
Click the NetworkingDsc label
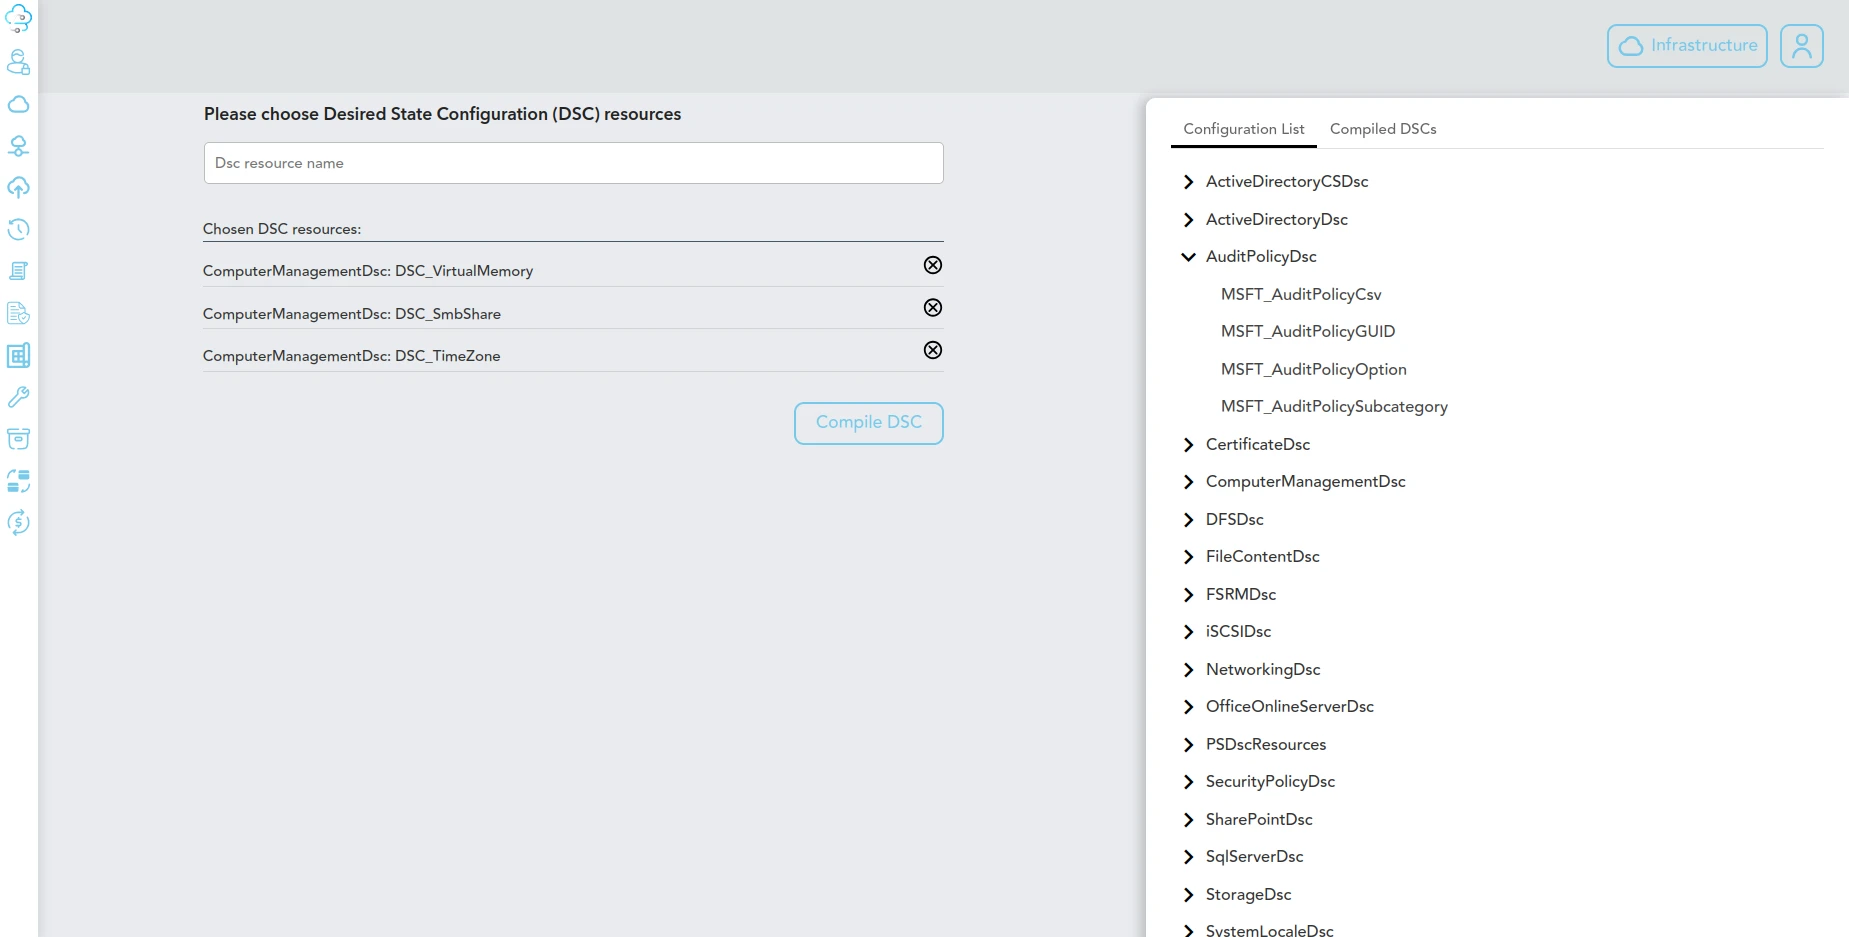(1263, 669)
